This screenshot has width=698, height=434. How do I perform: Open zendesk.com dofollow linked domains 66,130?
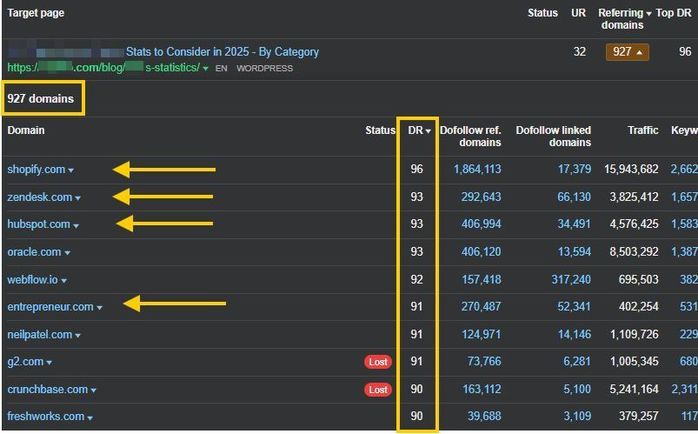click(574, 197)
